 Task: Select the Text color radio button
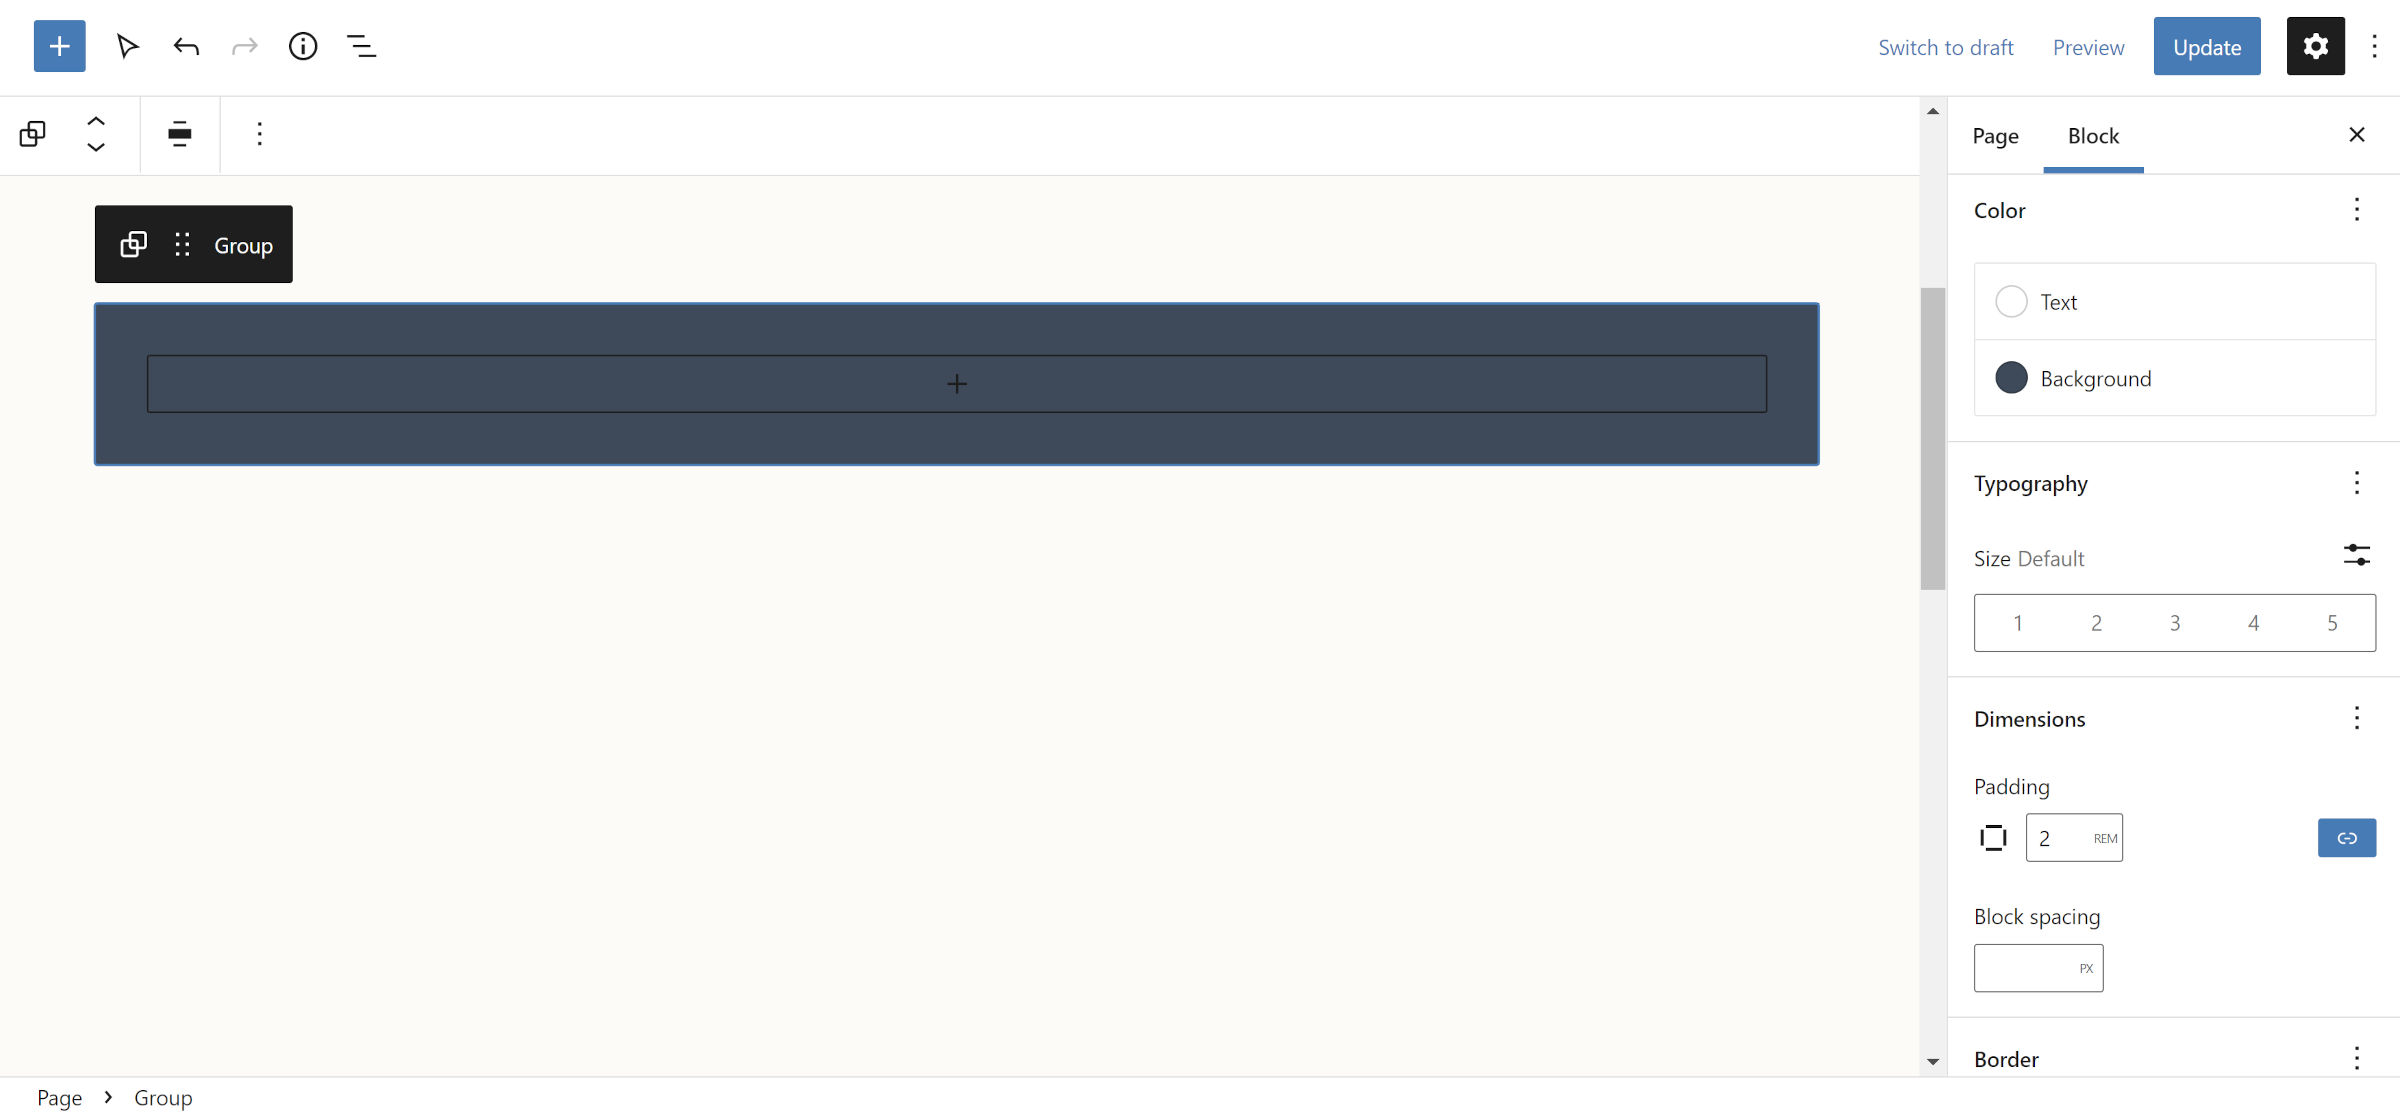click(2011, 301)
